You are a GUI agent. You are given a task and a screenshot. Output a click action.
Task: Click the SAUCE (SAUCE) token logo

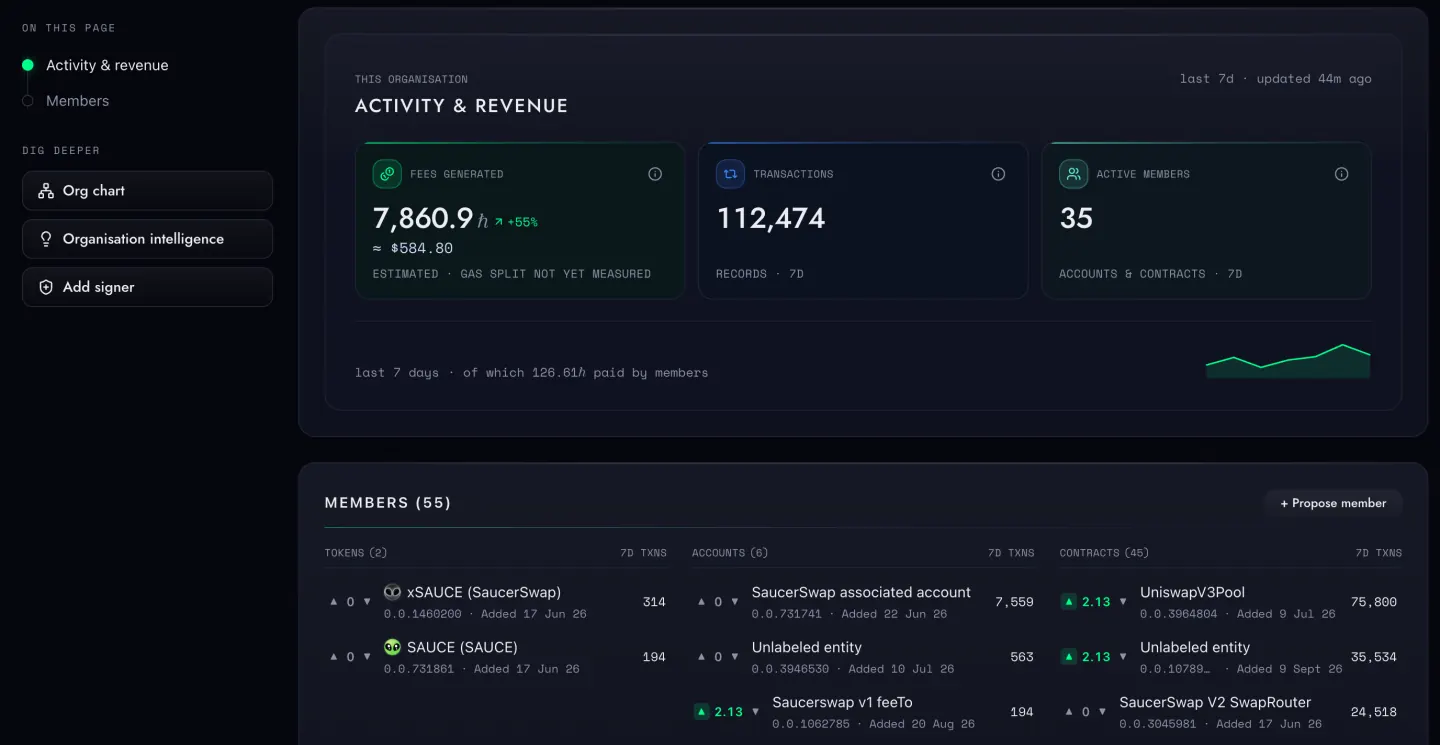click(x=392, y=647)
